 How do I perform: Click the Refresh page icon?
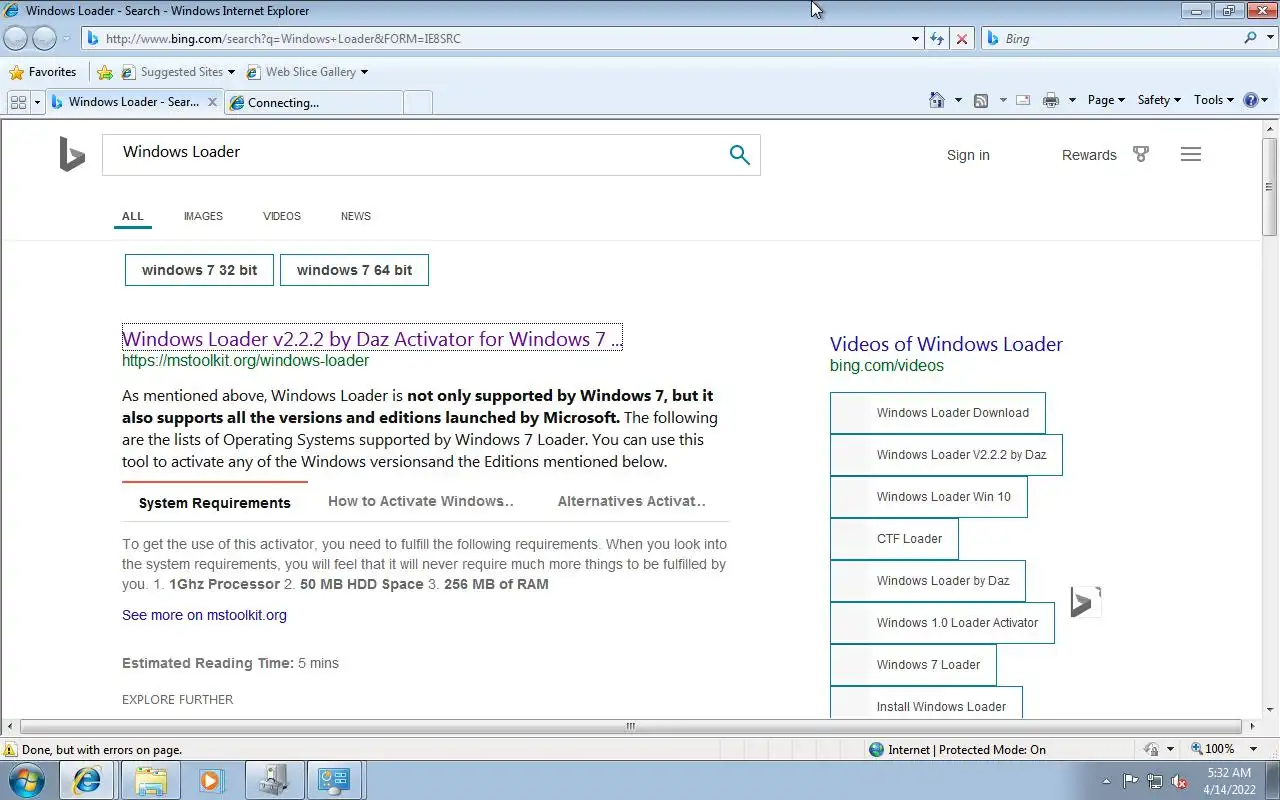pyautogui.click(x=937, y=39)
